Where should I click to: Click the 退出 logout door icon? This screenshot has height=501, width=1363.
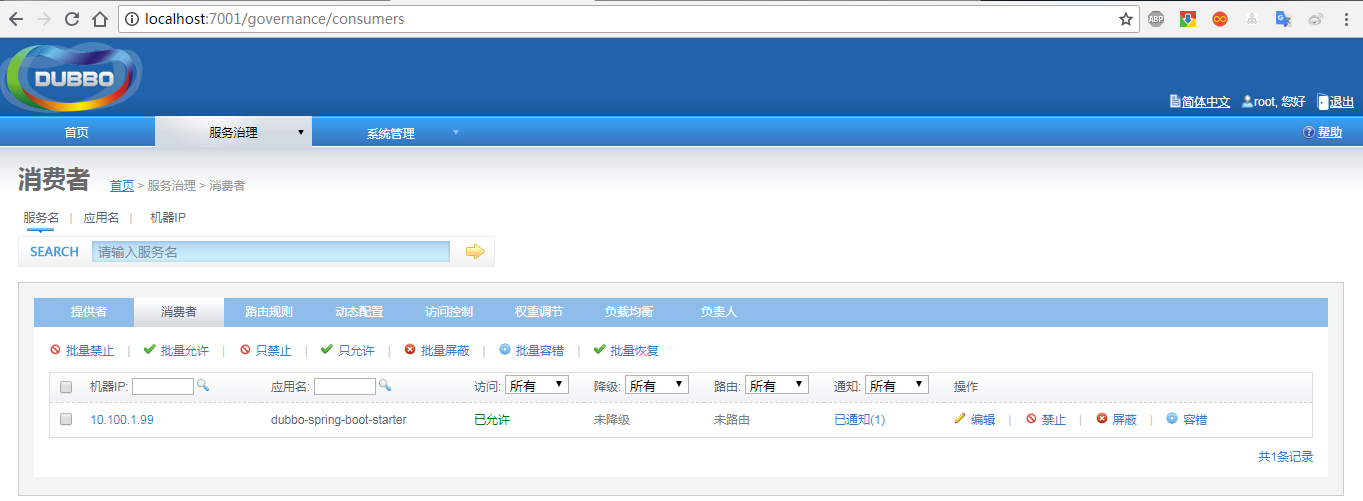point(1322,101)
